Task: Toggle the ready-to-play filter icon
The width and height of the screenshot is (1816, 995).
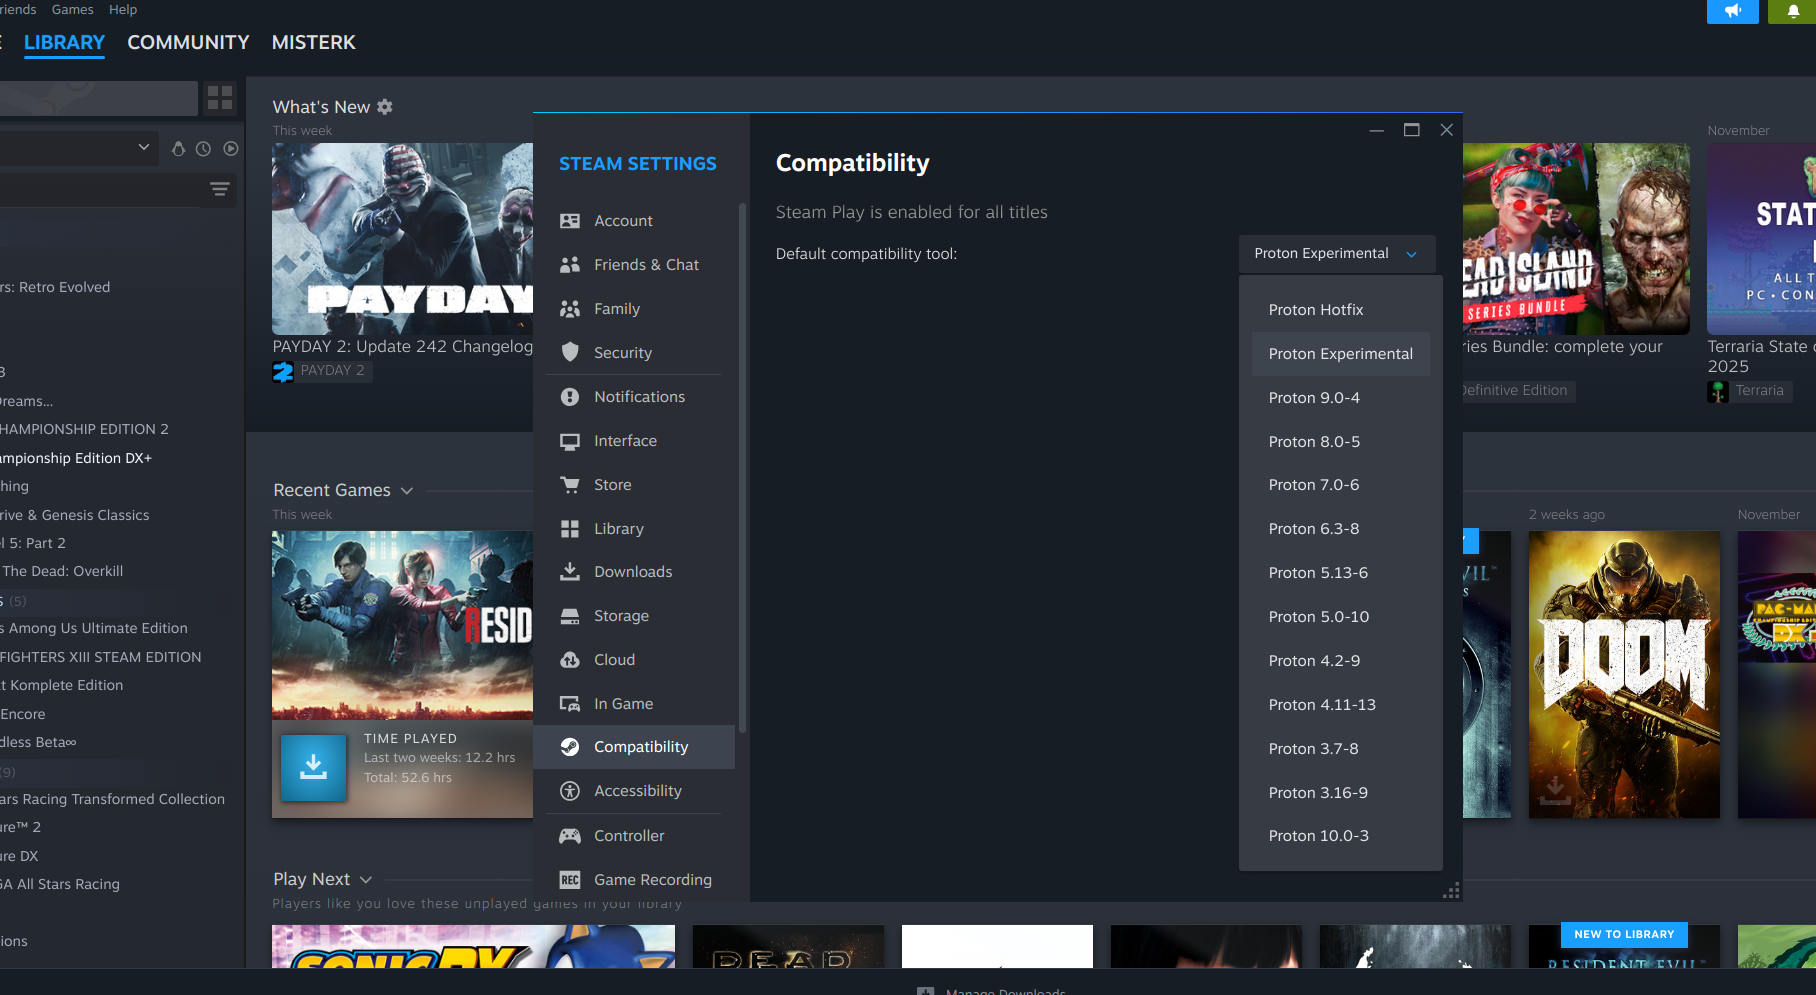Action: coord(231,148)
